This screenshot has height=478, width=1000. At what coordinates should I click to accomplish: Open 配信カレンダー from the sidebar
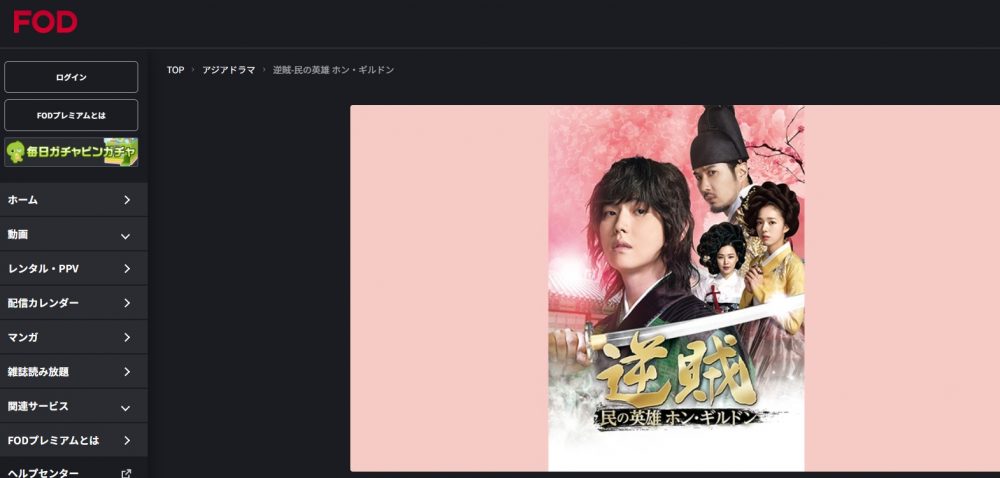point(73,303)
